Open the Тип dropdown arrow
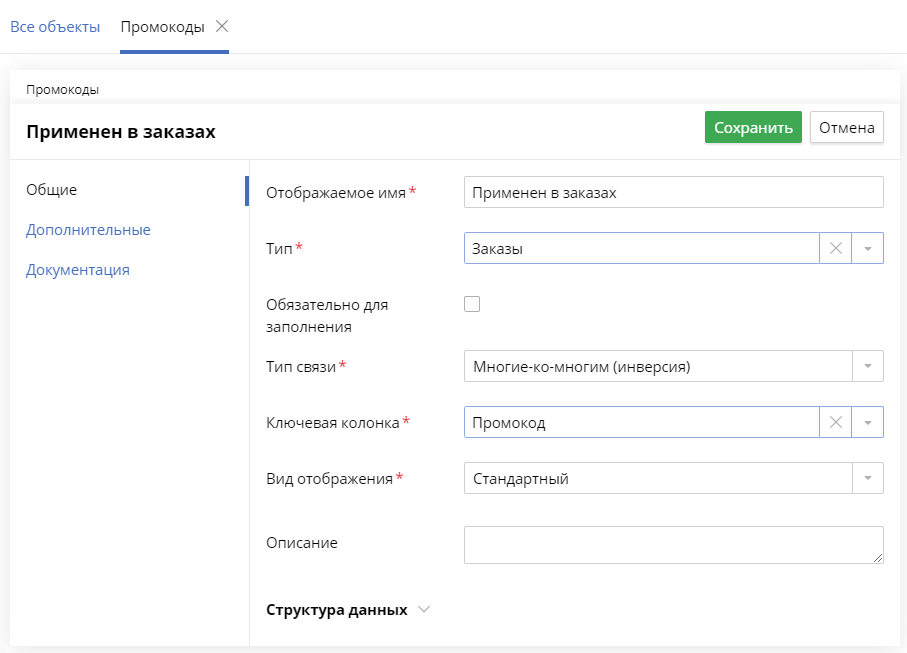Image resolution: width=907 pixels, height=653 pixels. point(869,247)
